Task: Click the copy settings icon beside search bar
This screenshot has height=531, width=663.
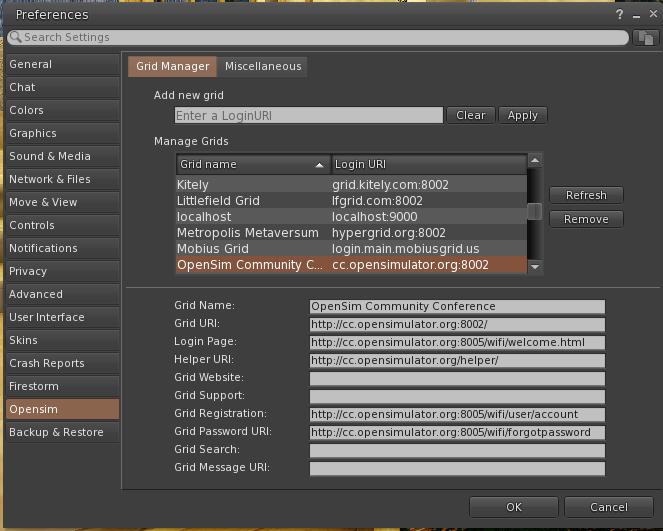Action: tap(645, 38)
